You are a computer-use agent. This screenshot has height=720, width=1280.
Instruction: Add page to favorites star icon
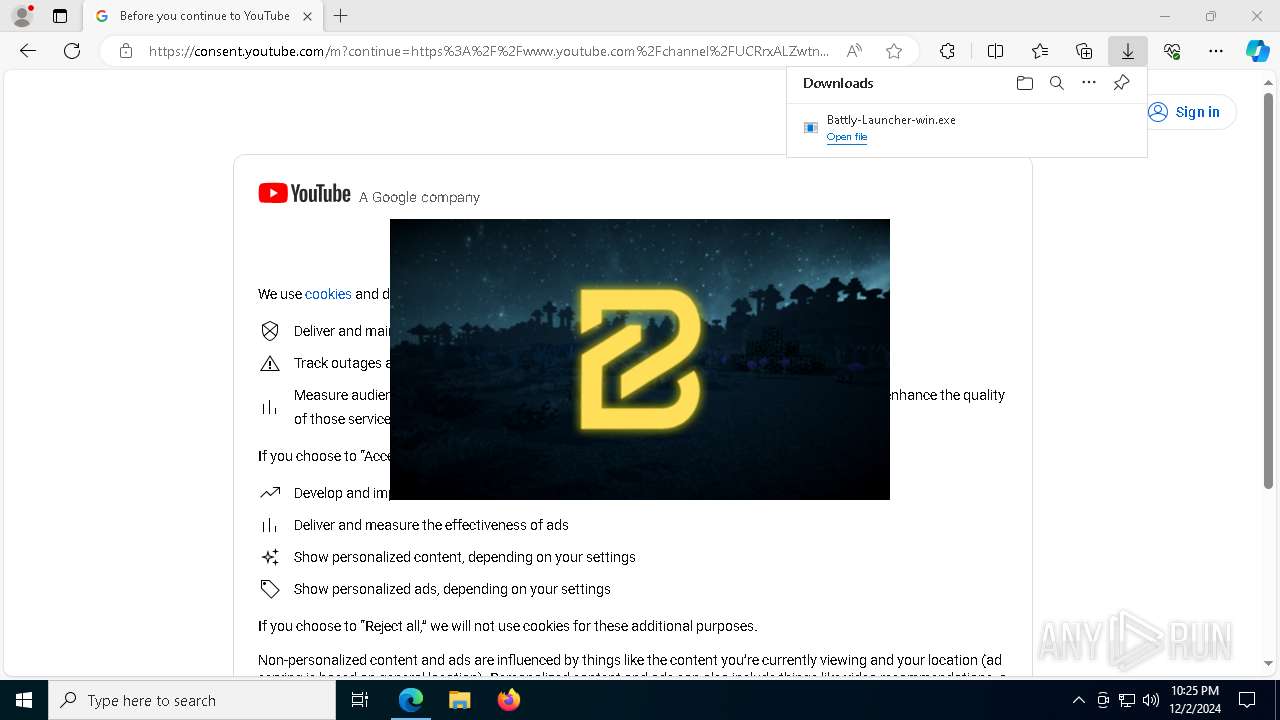pos(894,51)
